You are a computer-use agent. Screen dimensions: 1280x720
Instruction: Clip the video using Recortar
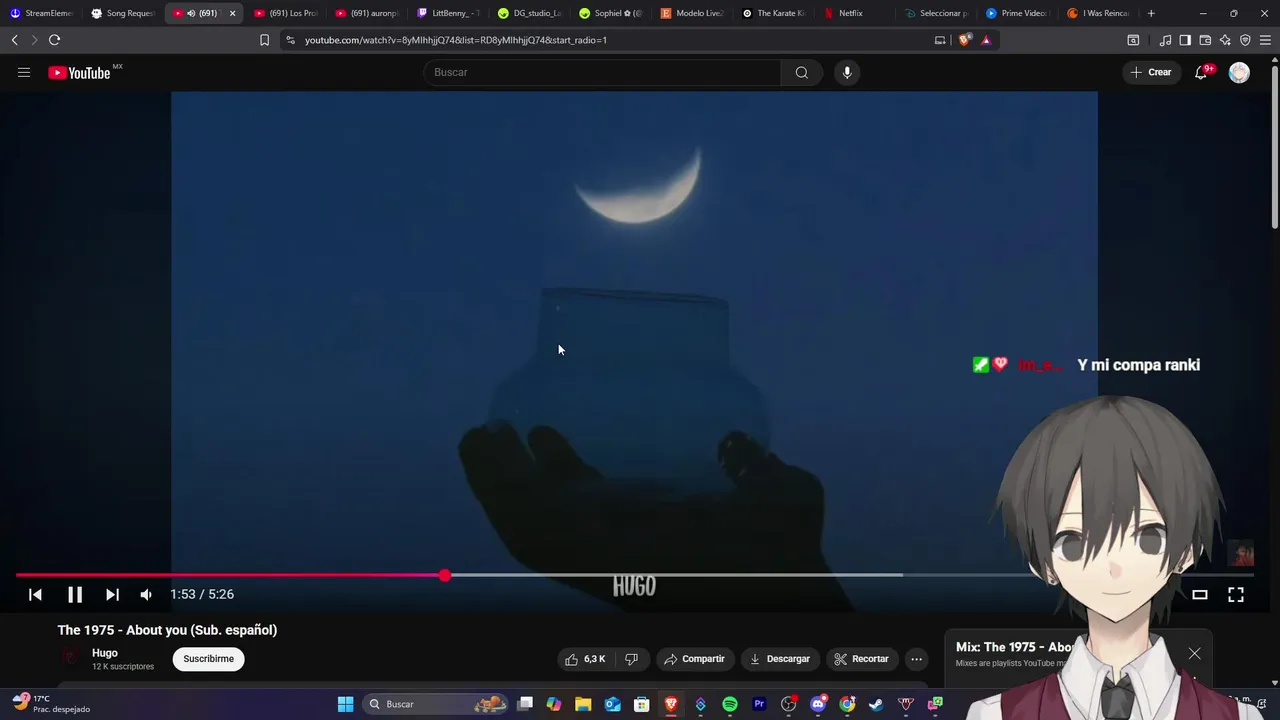tap(861, 659)
